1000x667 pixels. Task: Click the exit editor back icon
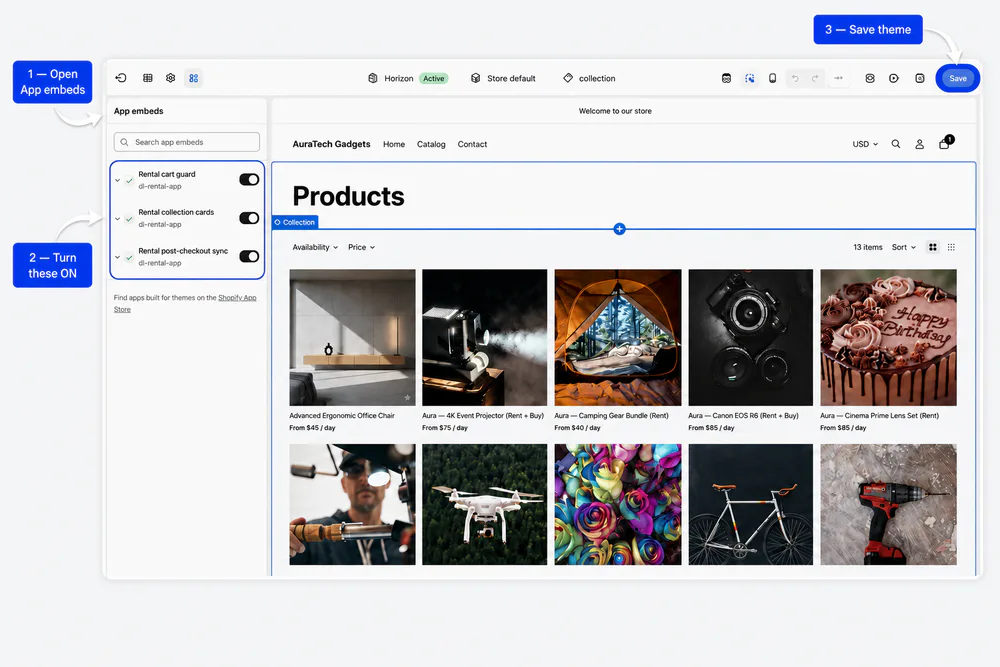pyautogui.click(x=121, y=78)
